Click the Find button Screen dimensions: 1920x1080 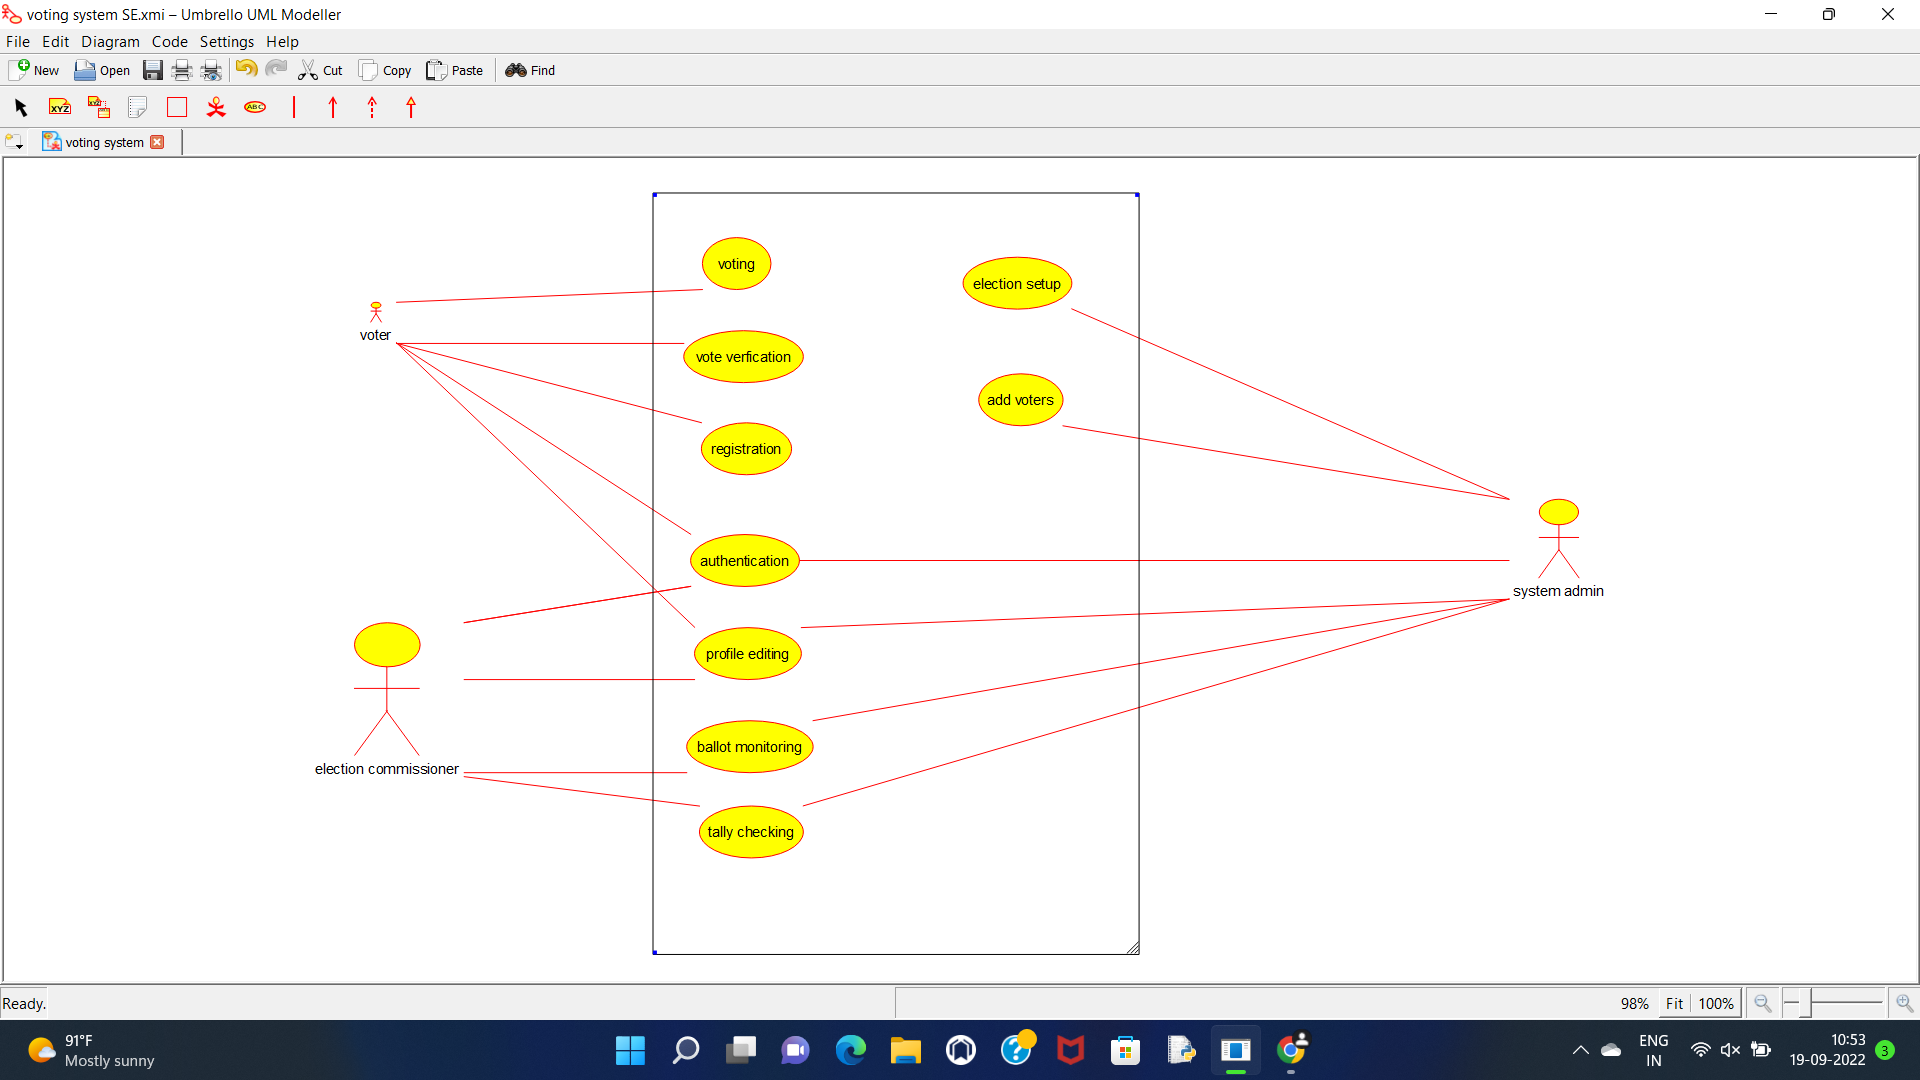coord(530,70)
